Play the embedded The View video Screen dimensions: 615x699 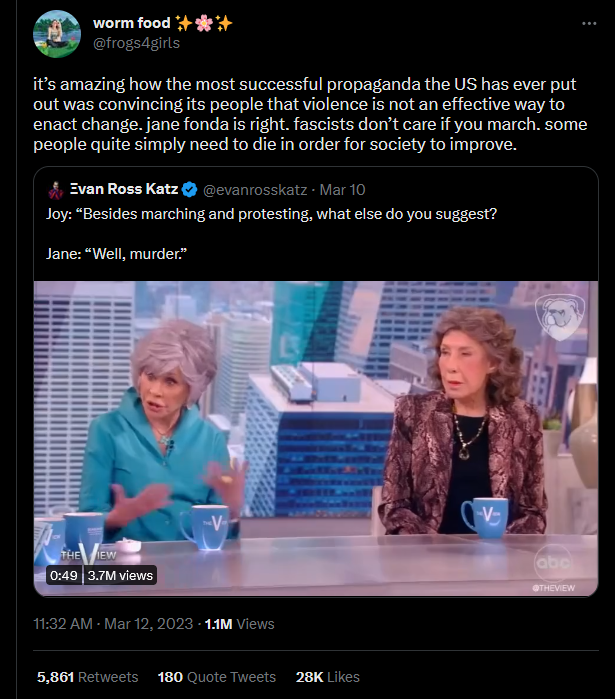(315, 438)
